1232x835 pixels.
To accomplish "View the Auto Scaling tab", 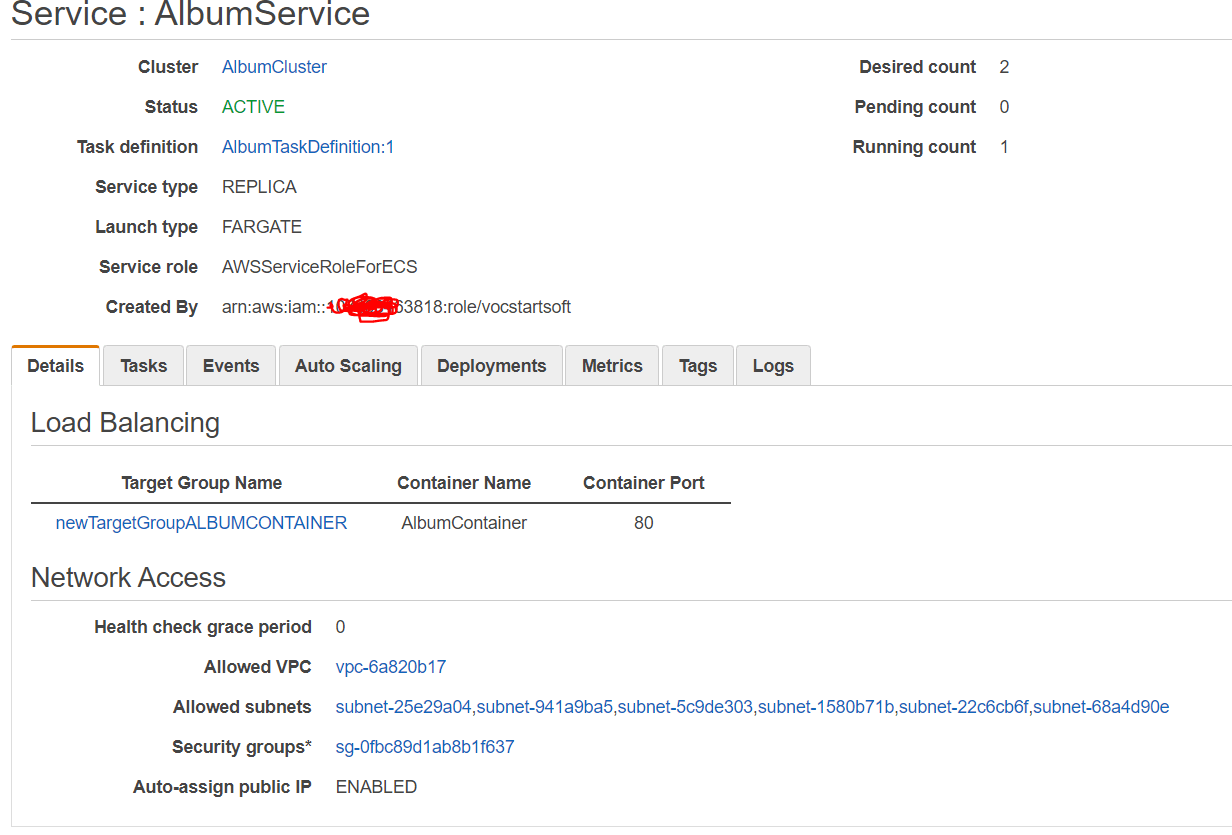I will (x=348, y=365).
